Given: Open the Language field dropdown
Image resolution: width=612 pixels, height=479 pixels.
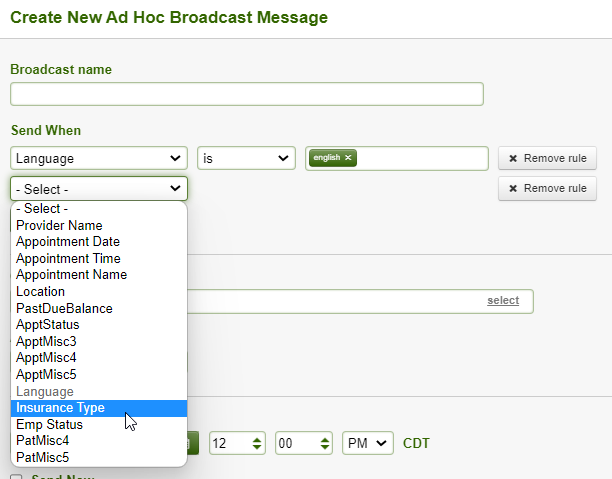Looking at the screenshot, I should point(99,158).
